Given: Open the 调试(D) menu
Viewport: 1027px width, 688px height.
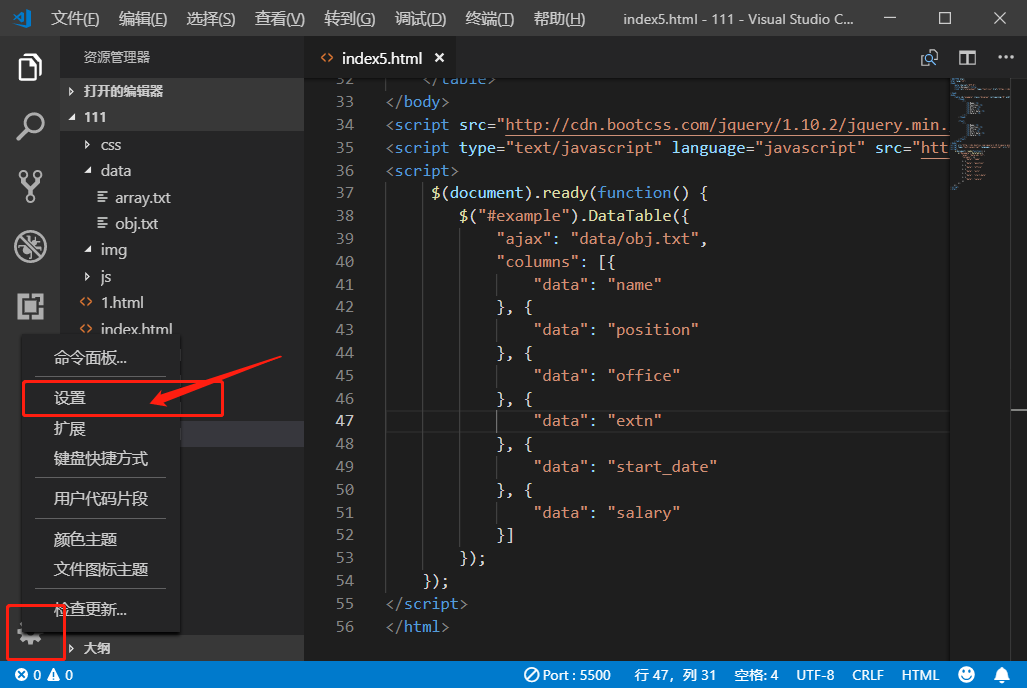Looking at the screenshot, I should pos(418,18).
